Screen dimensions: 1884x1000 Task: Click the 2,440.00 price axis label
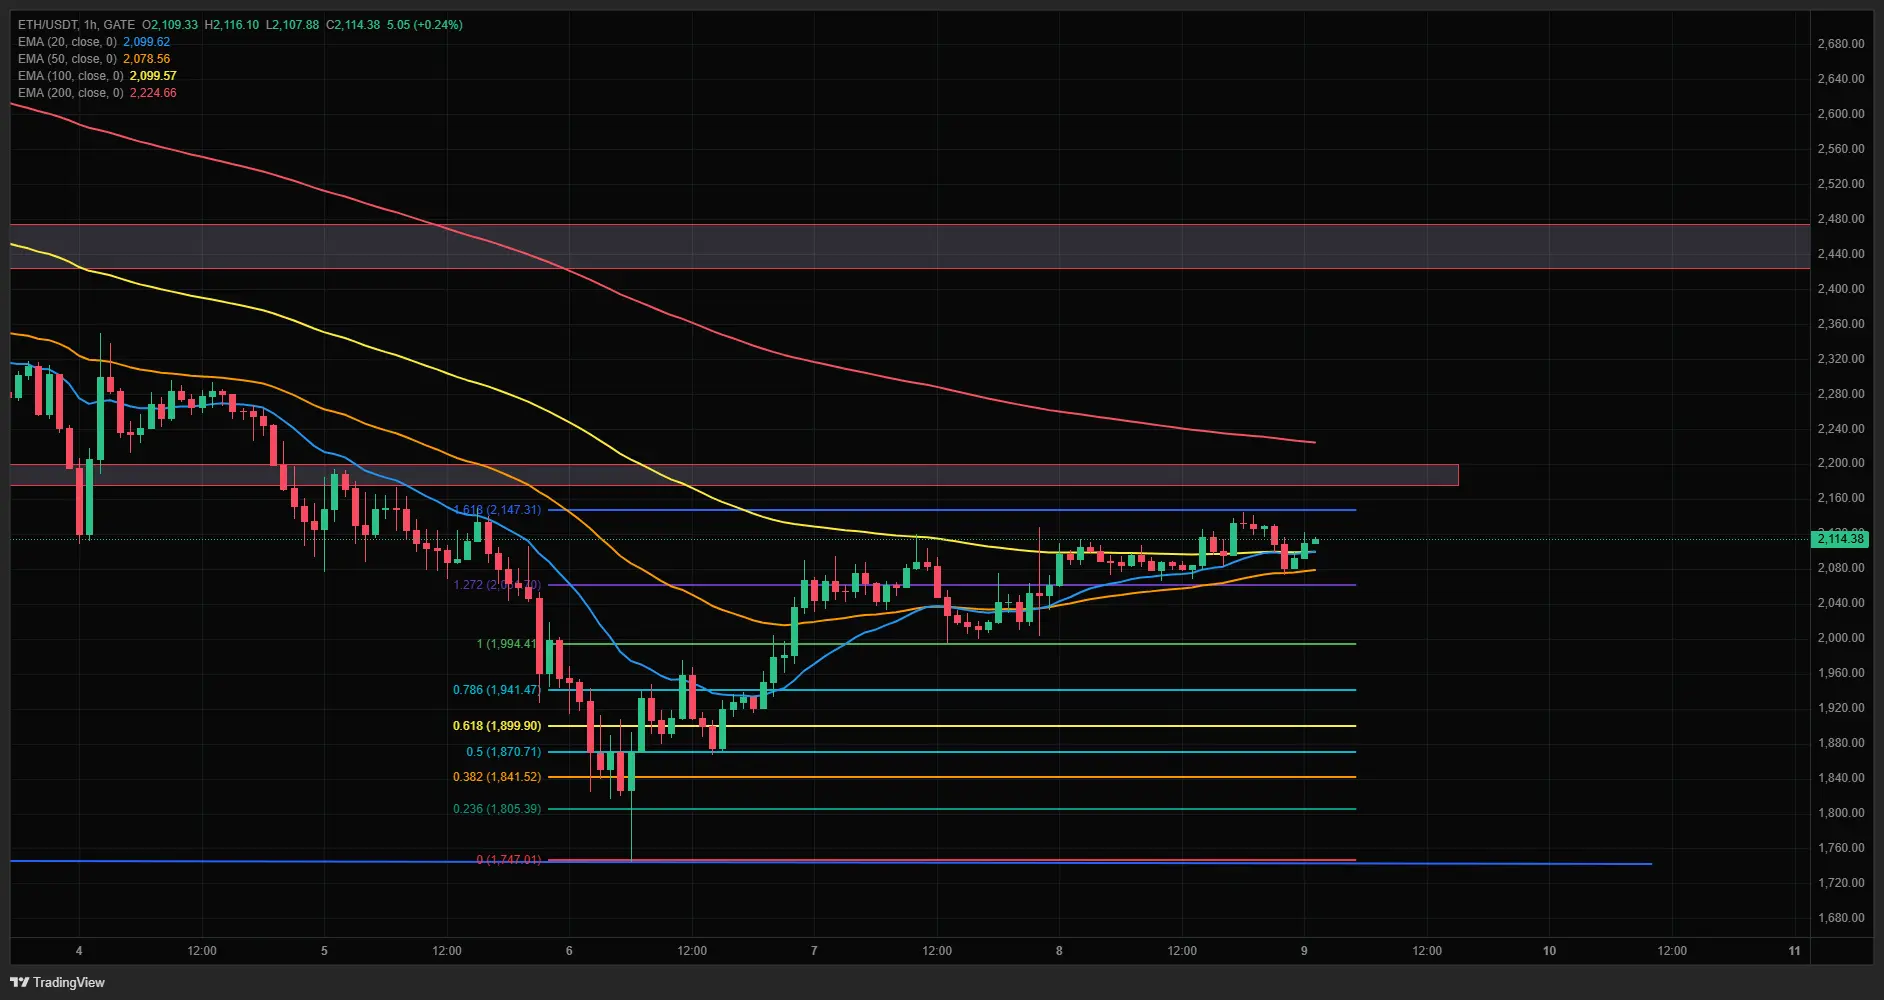1840,254
